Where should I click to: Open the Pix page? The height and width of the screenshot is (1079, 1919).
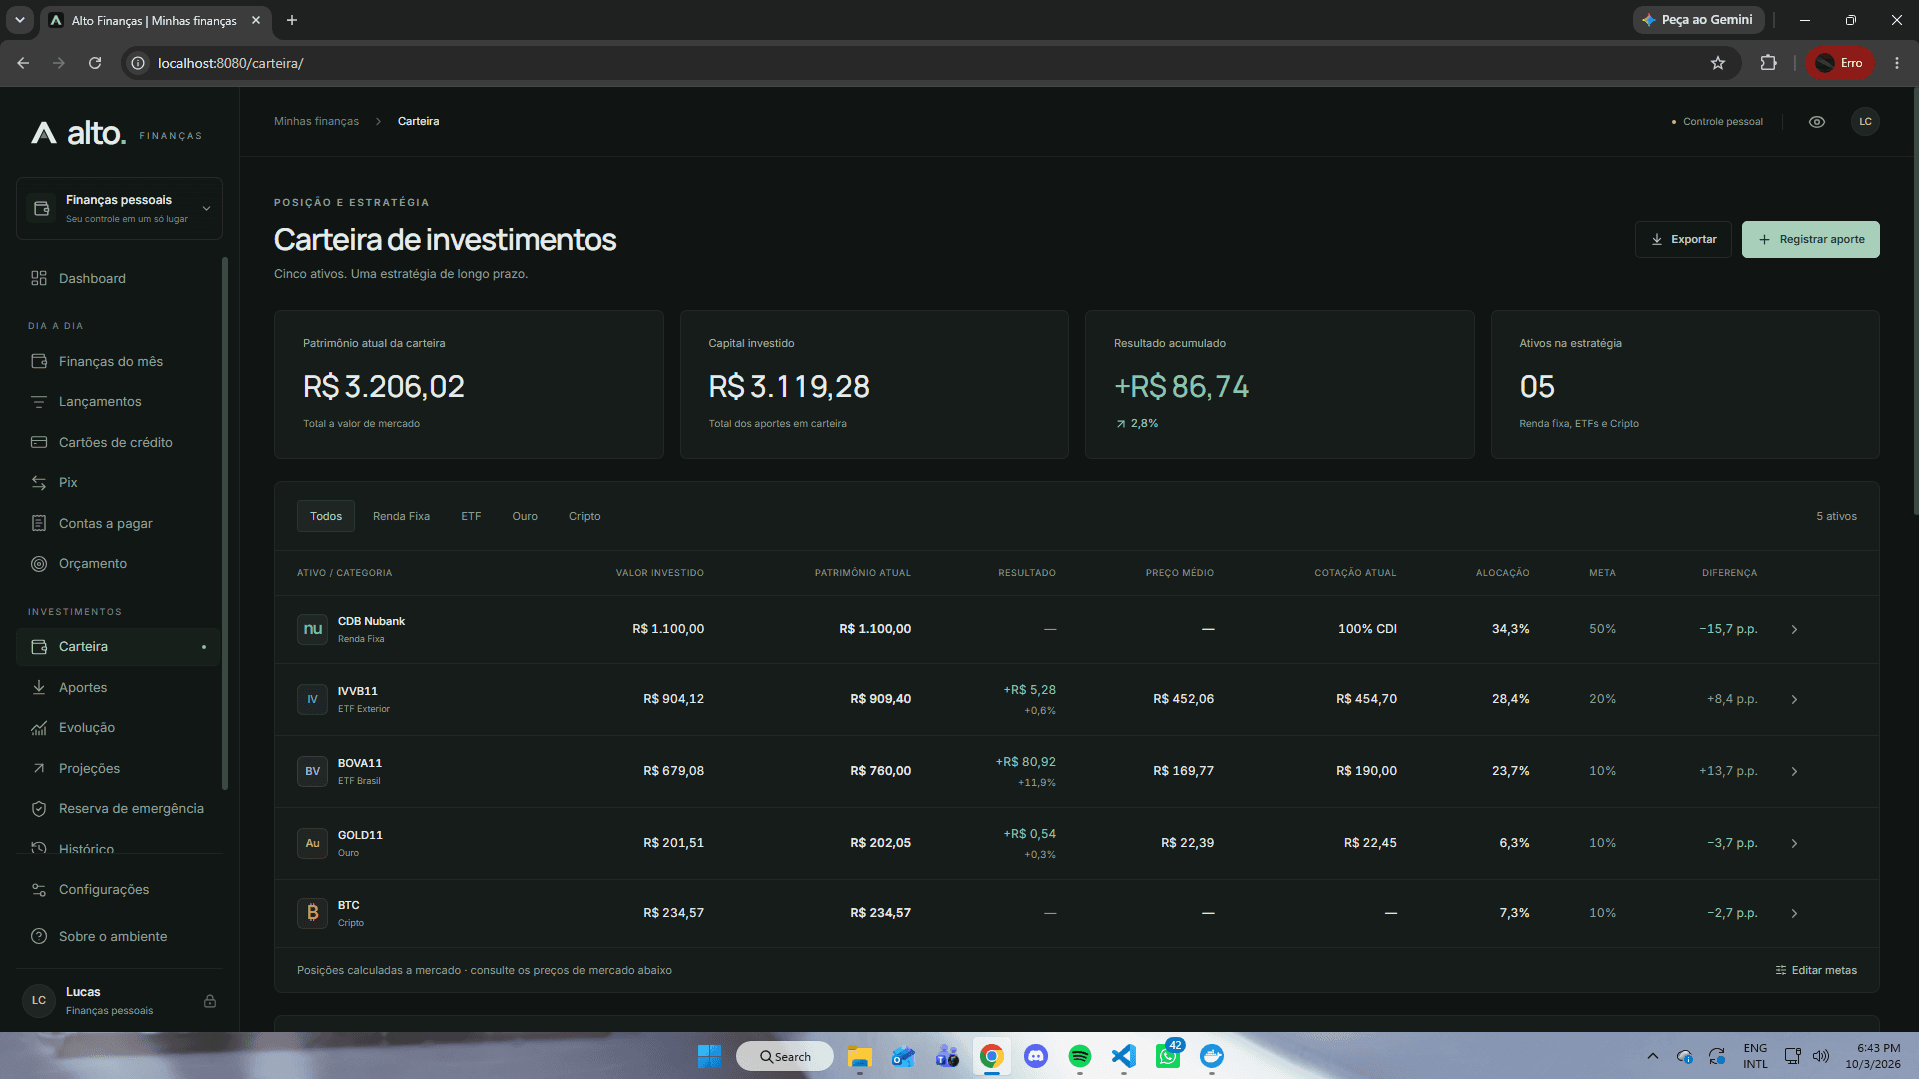tap(118, 482)
